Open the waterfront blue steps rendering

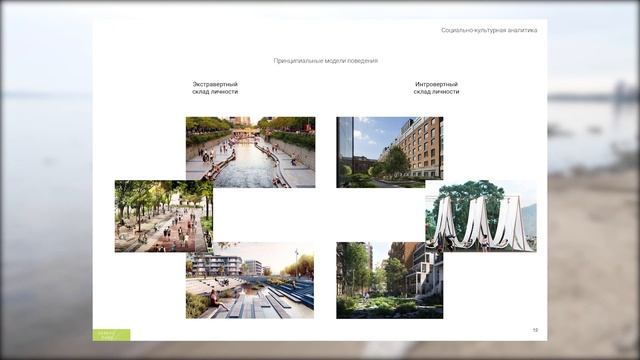250,280
